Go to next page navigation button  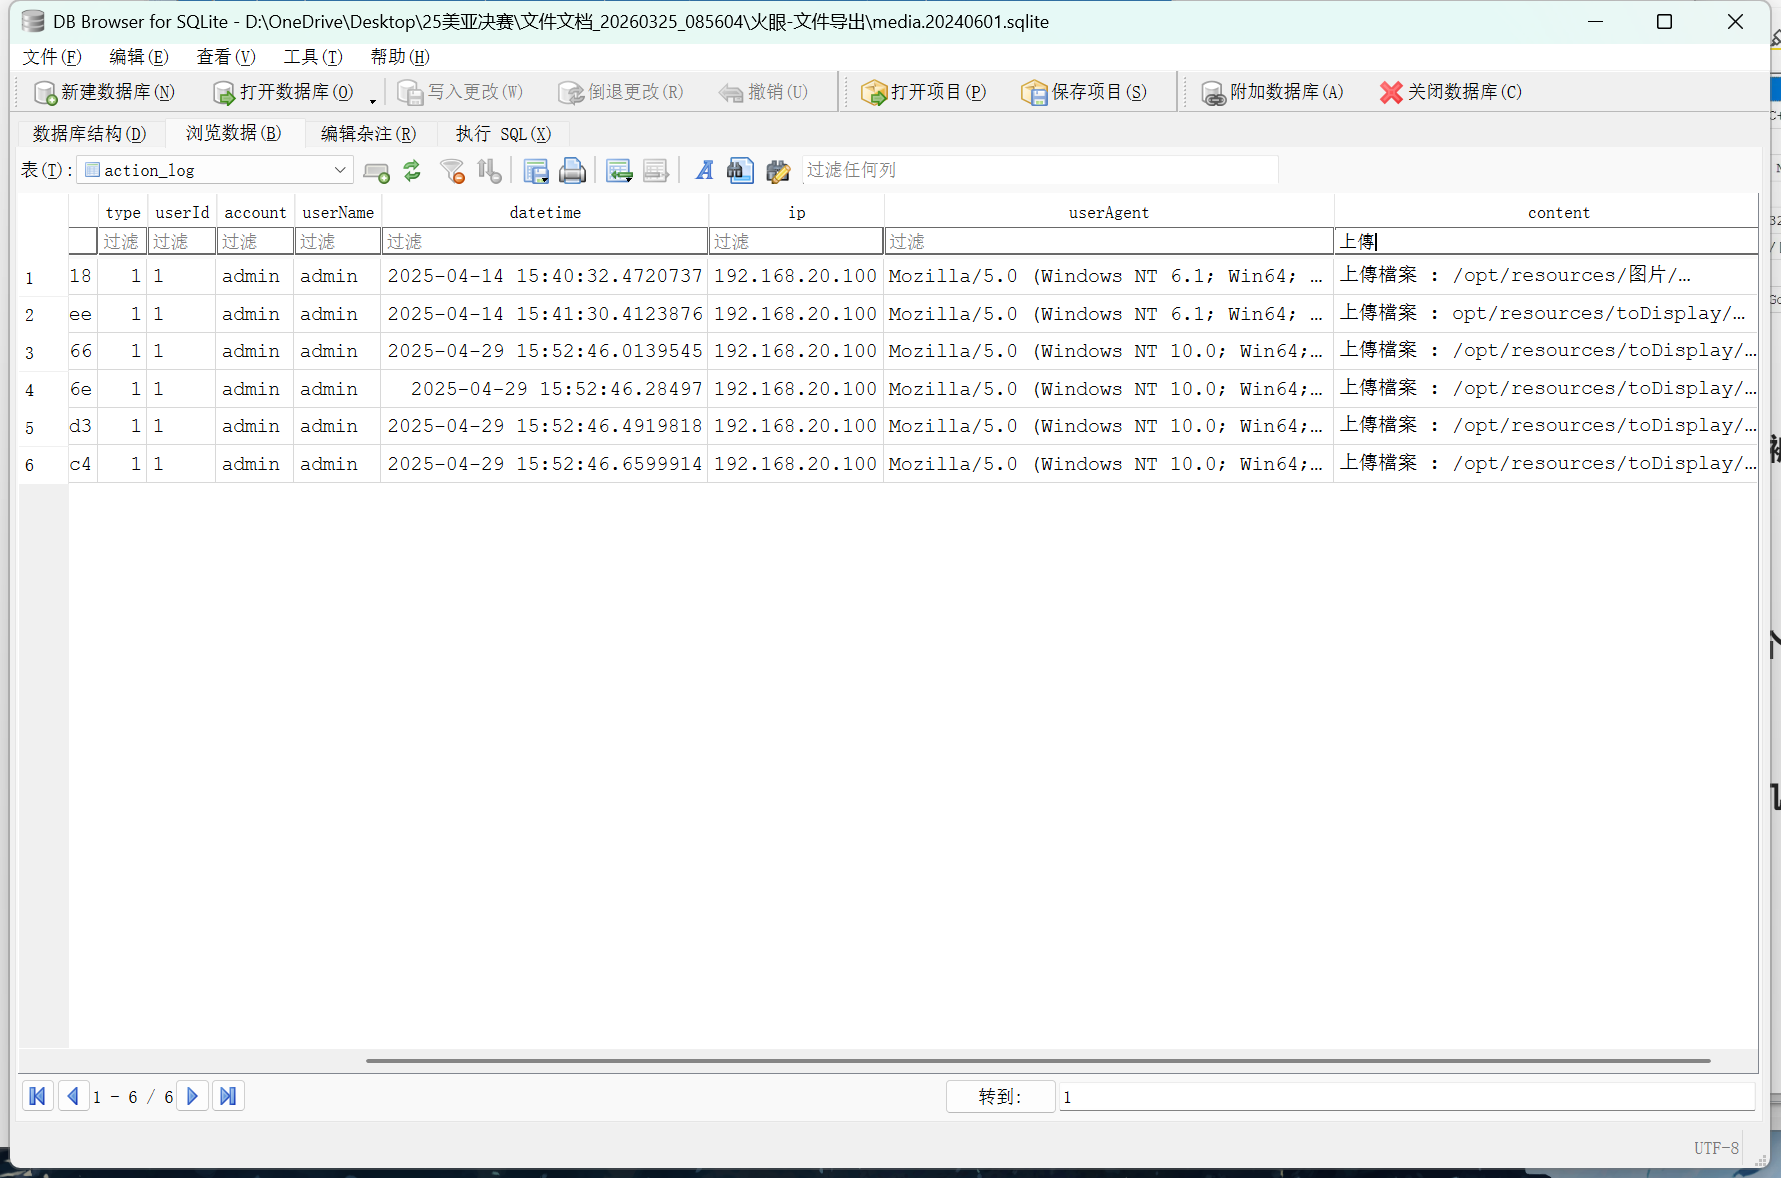(193, 1096)
